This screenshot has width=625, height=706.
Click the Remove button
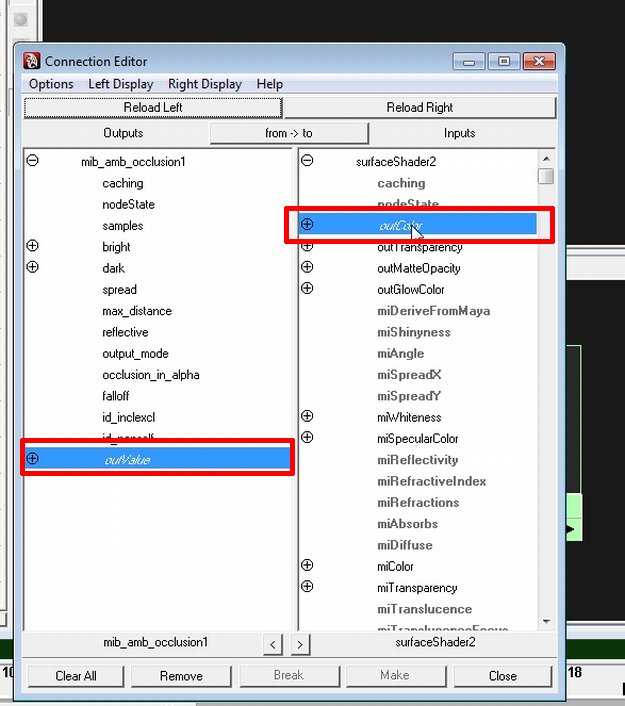[181, 676]
